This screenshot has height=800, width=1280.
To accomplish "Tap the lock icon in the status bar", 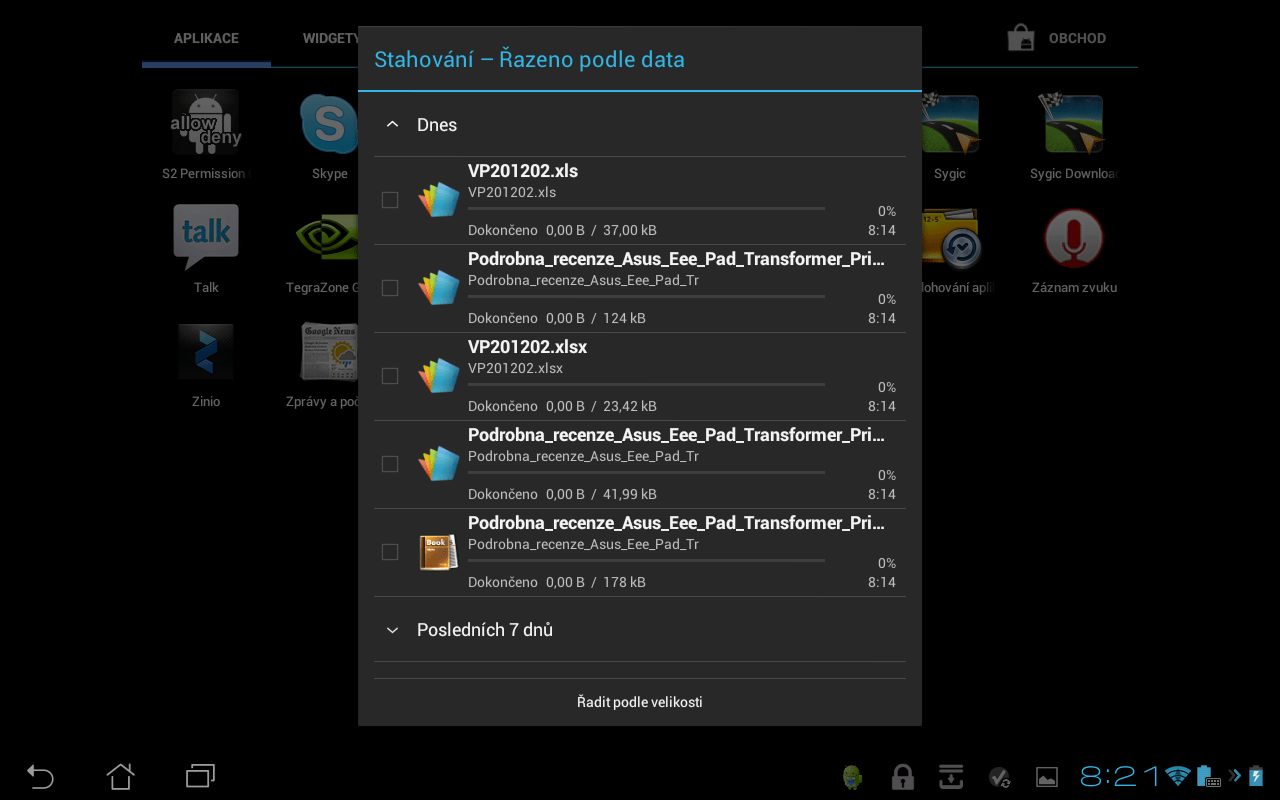I will 903,777.
